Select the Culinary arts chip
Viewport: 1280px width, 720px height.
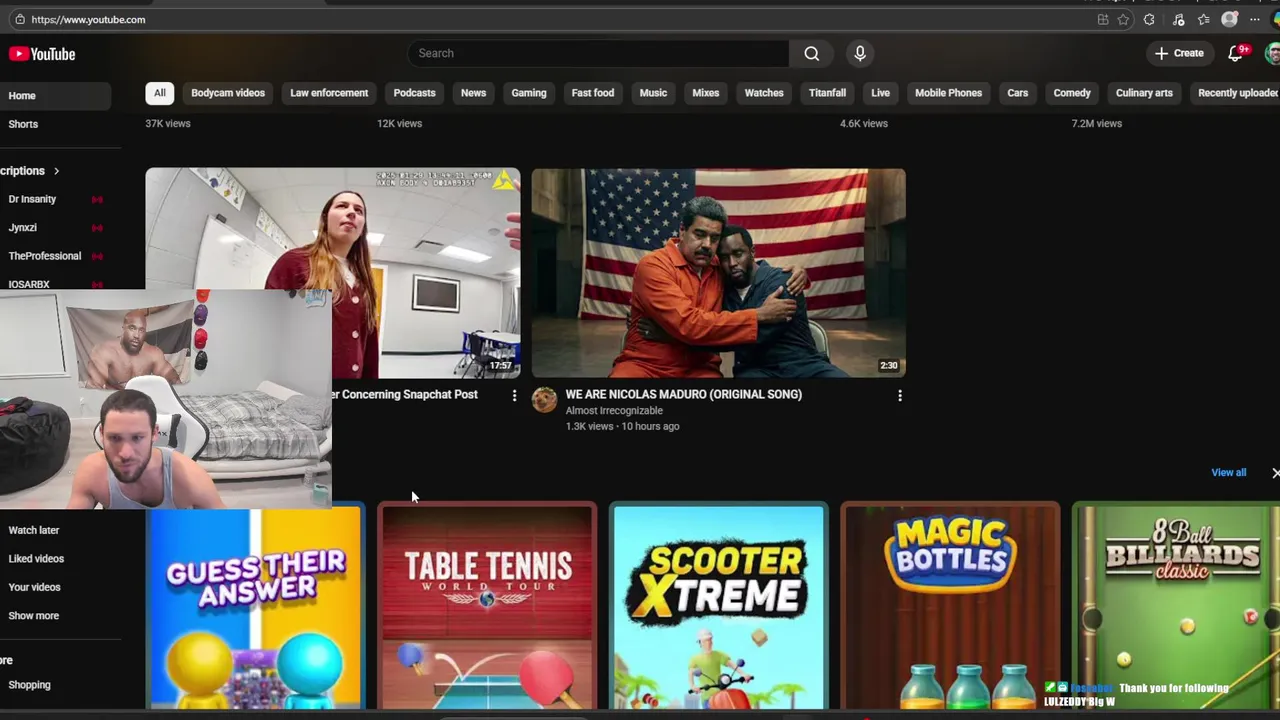pyautogui.click(x=1144, y=93)
